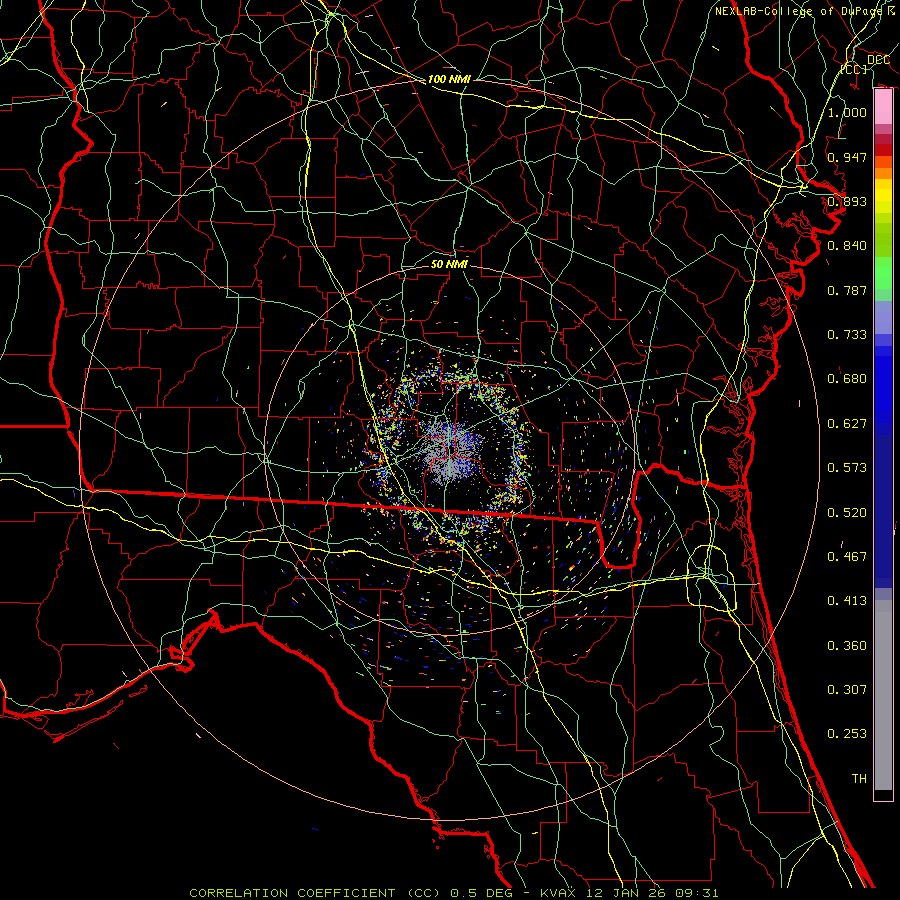Click the bright blue section of the legend

[x=883, y=400]
